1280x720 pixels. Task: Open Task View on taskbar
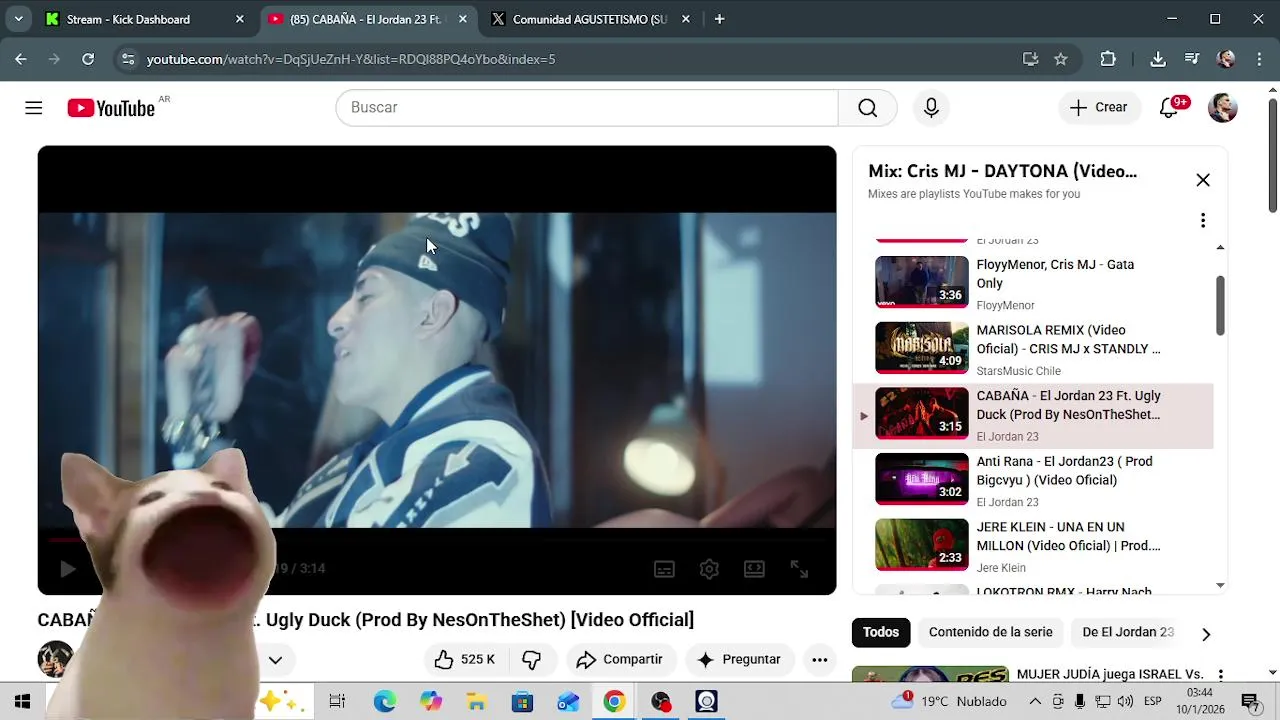(337, 702)
